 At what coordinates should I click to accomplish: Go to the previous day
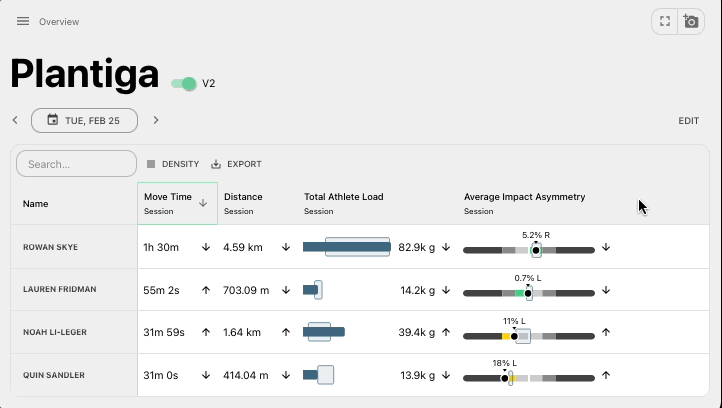pyautogui.click(x=15, y=120)
